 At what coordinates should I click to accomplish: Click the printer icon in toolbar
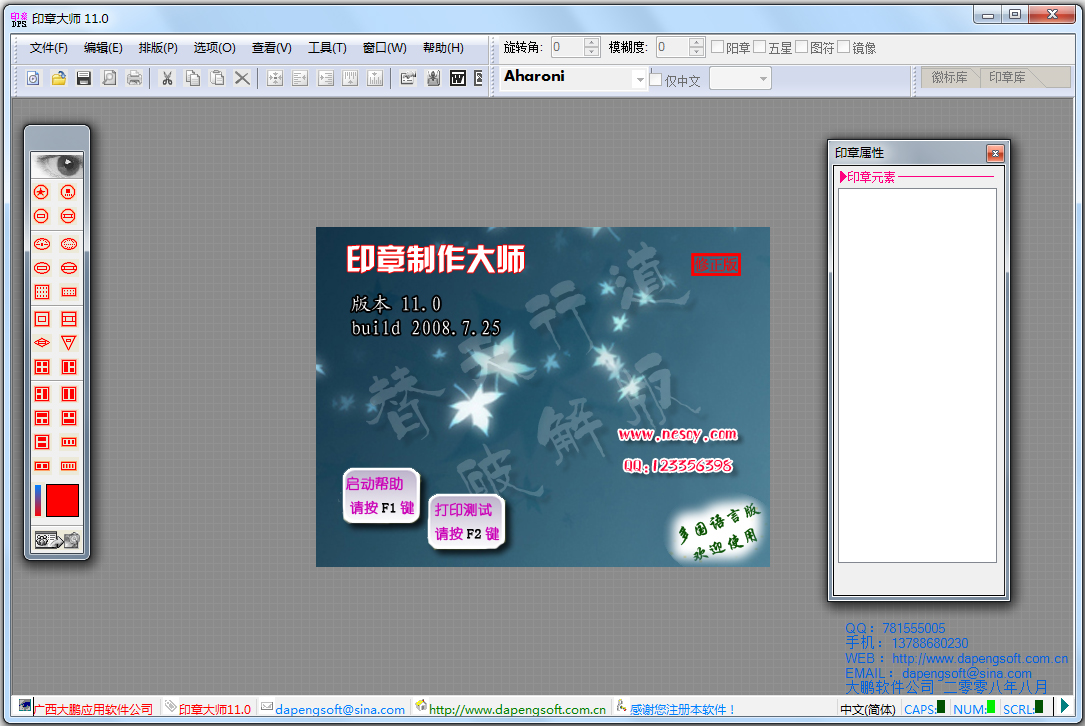tap(134, 78)
